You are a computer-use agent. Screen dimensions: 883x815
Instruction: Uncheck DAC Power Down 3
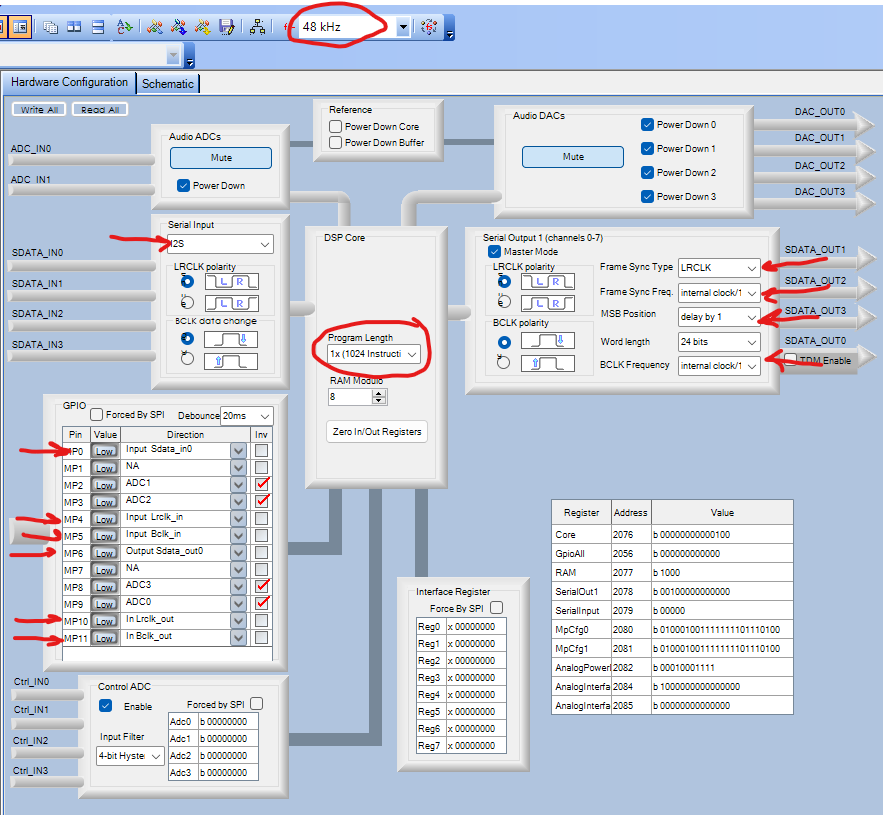click(648, 196)
